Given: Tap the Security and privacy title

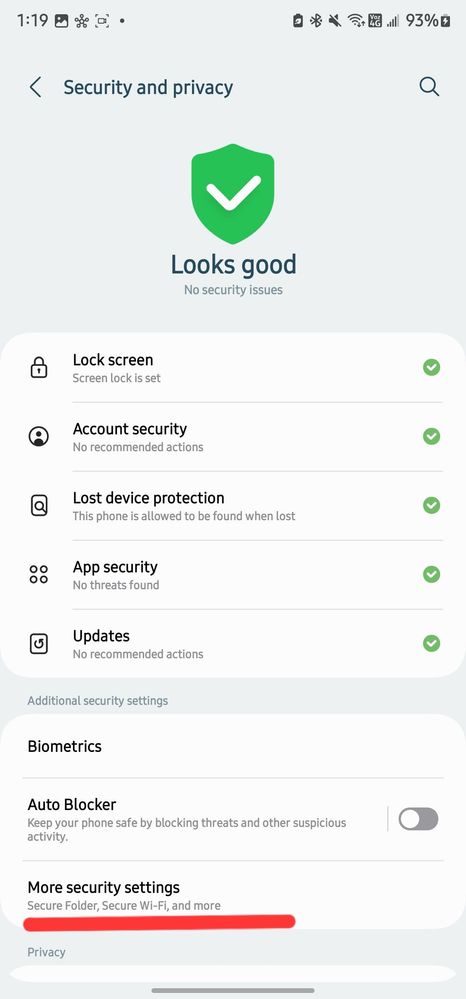Looking at the screenshot, I should coord(148,87).
